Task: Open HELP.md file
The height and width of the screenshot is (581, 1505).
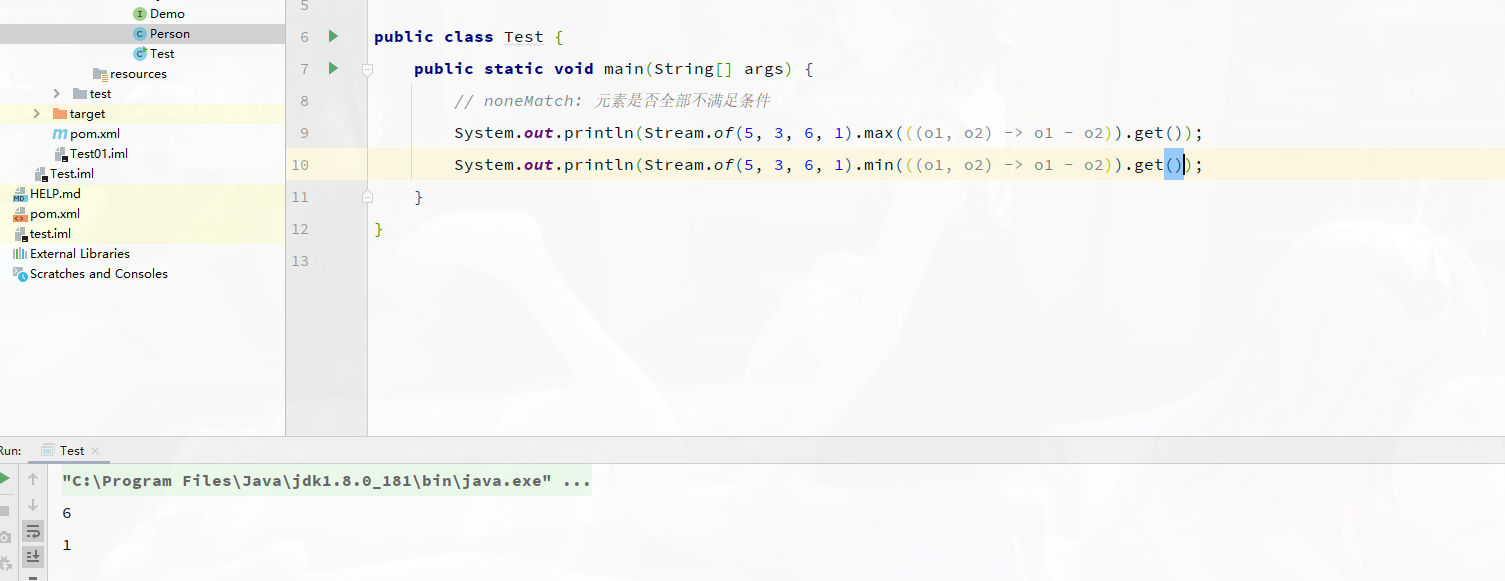Action: 55,193
